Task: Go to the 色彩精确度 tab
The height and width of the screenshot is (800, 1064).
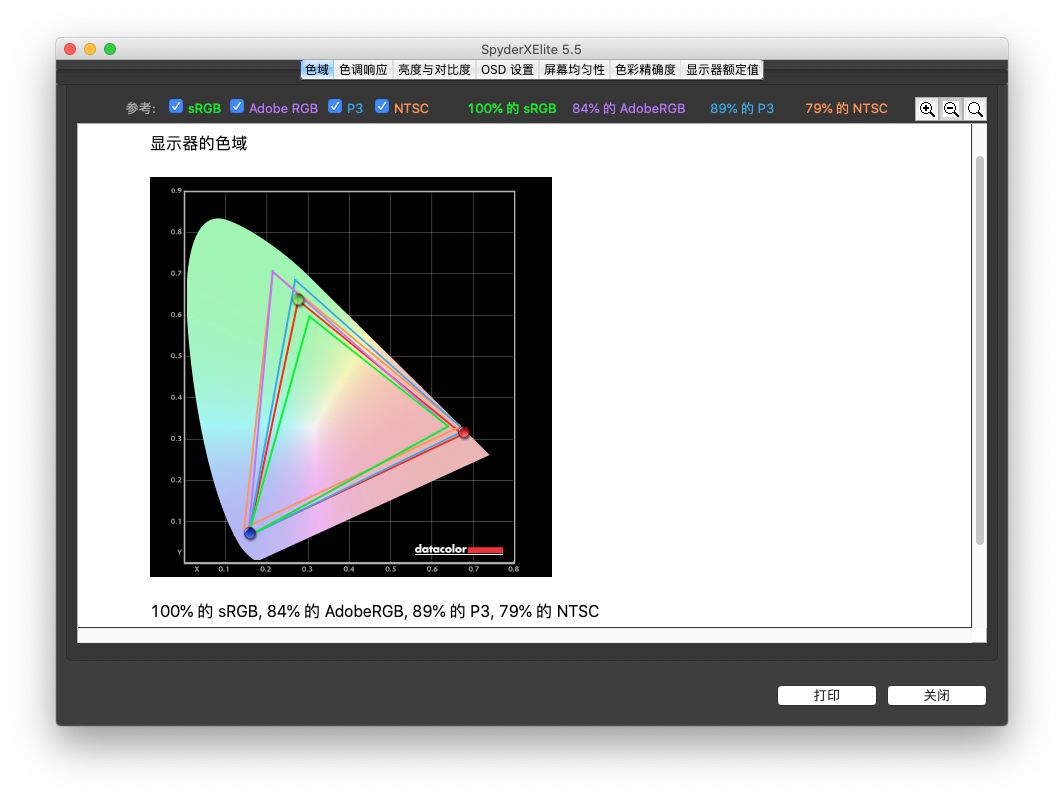Action: point(645,70)
